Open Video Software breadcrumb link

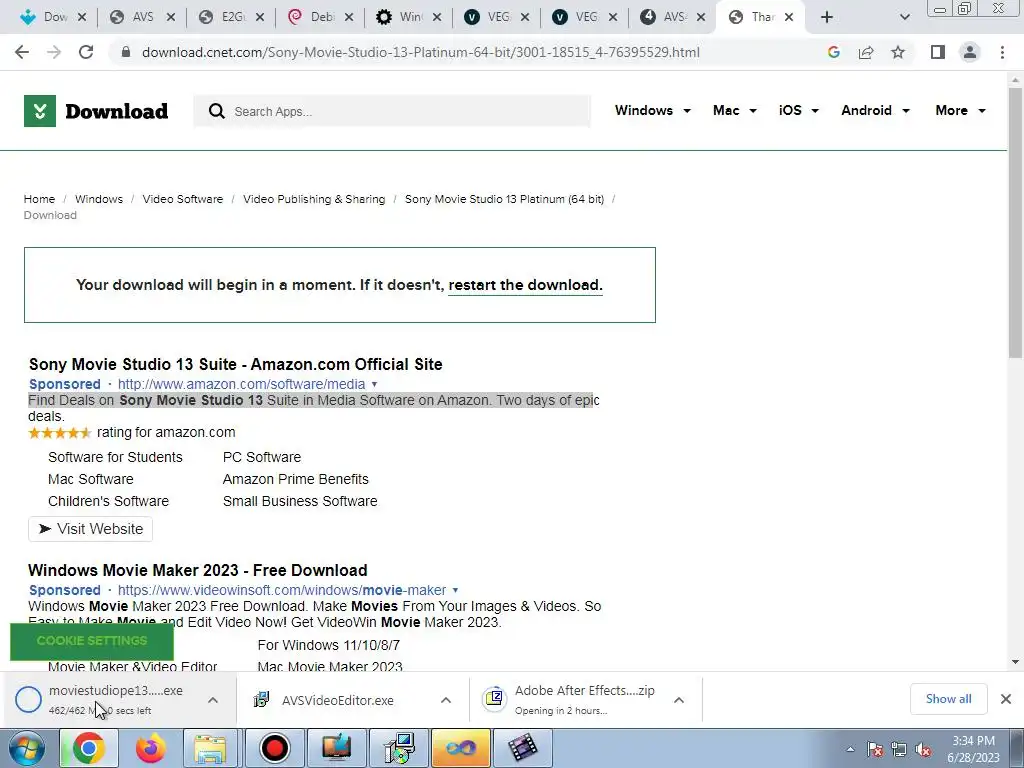pos(183,199)
